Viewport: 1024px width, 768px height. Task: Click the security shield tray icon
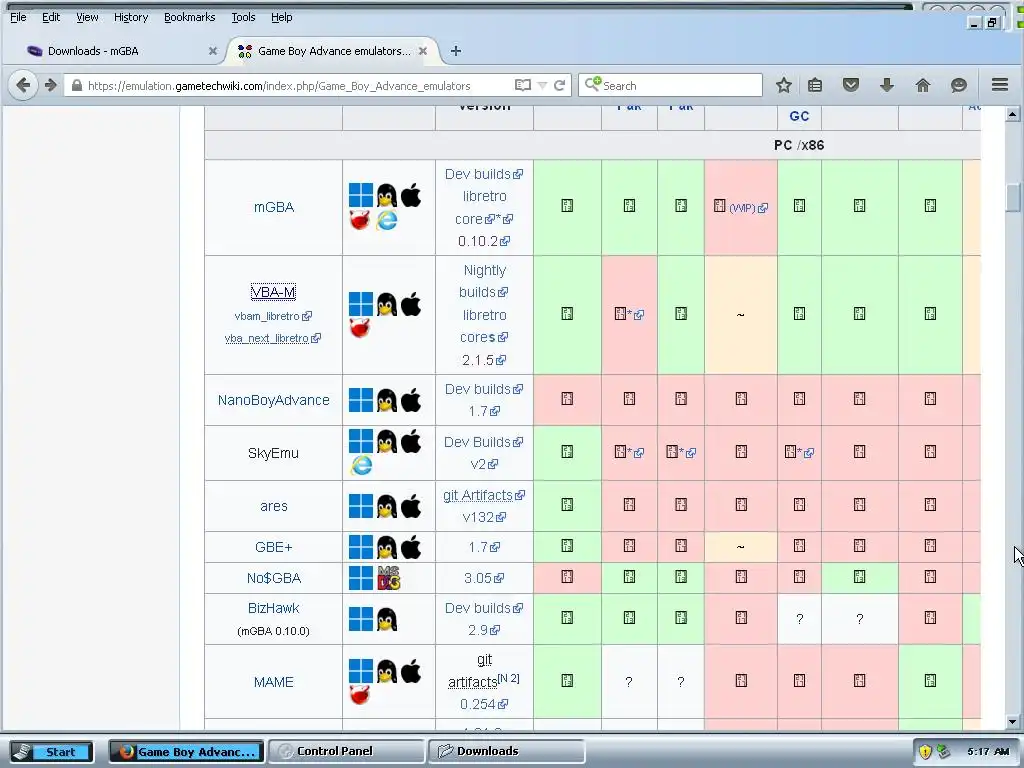[x=925, y=752]
